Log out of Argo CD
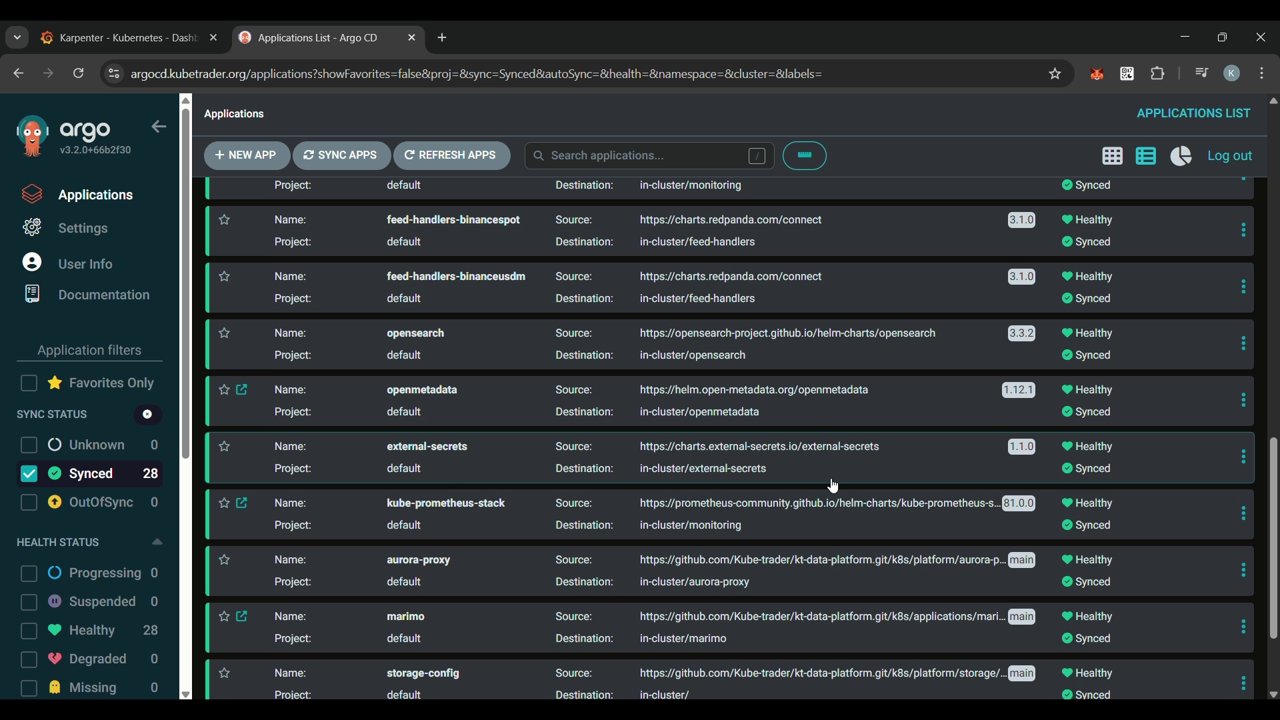 1229,156
